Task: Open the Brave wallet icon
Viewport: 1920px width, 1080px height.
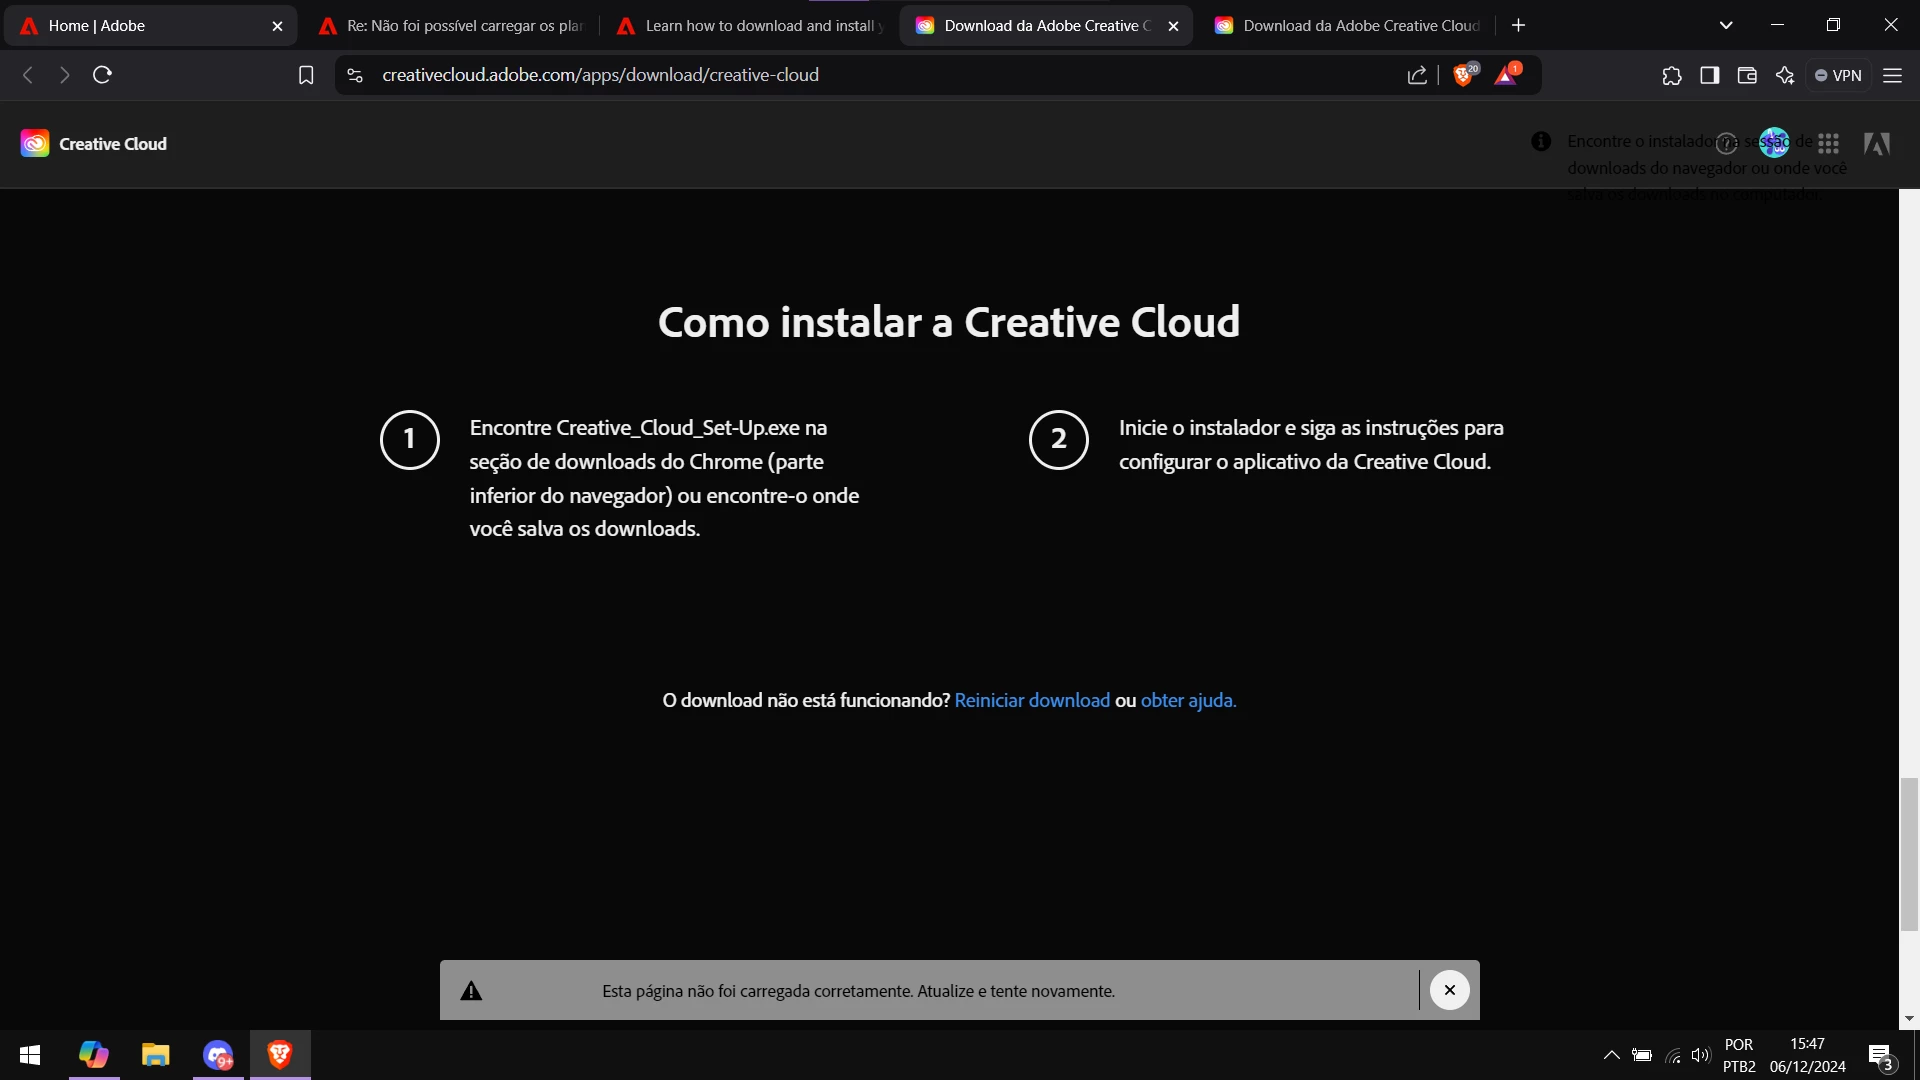Action: 1747,75
